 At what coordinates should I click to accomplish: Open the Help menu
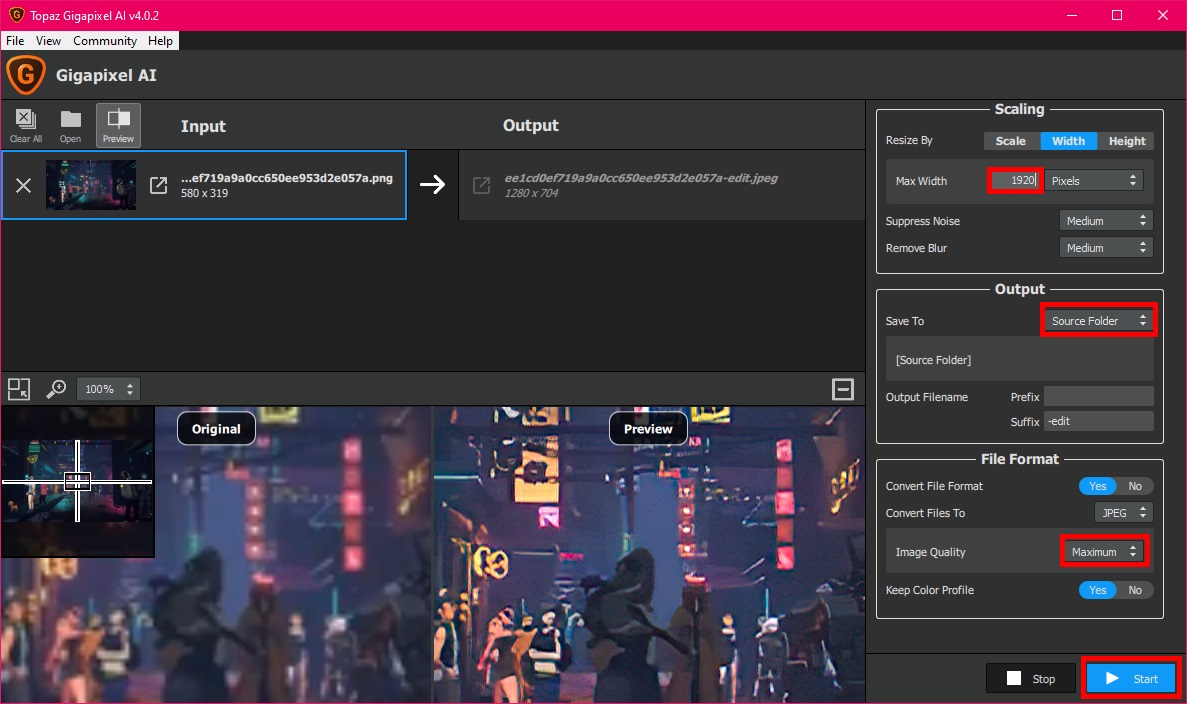click(160, 41)
